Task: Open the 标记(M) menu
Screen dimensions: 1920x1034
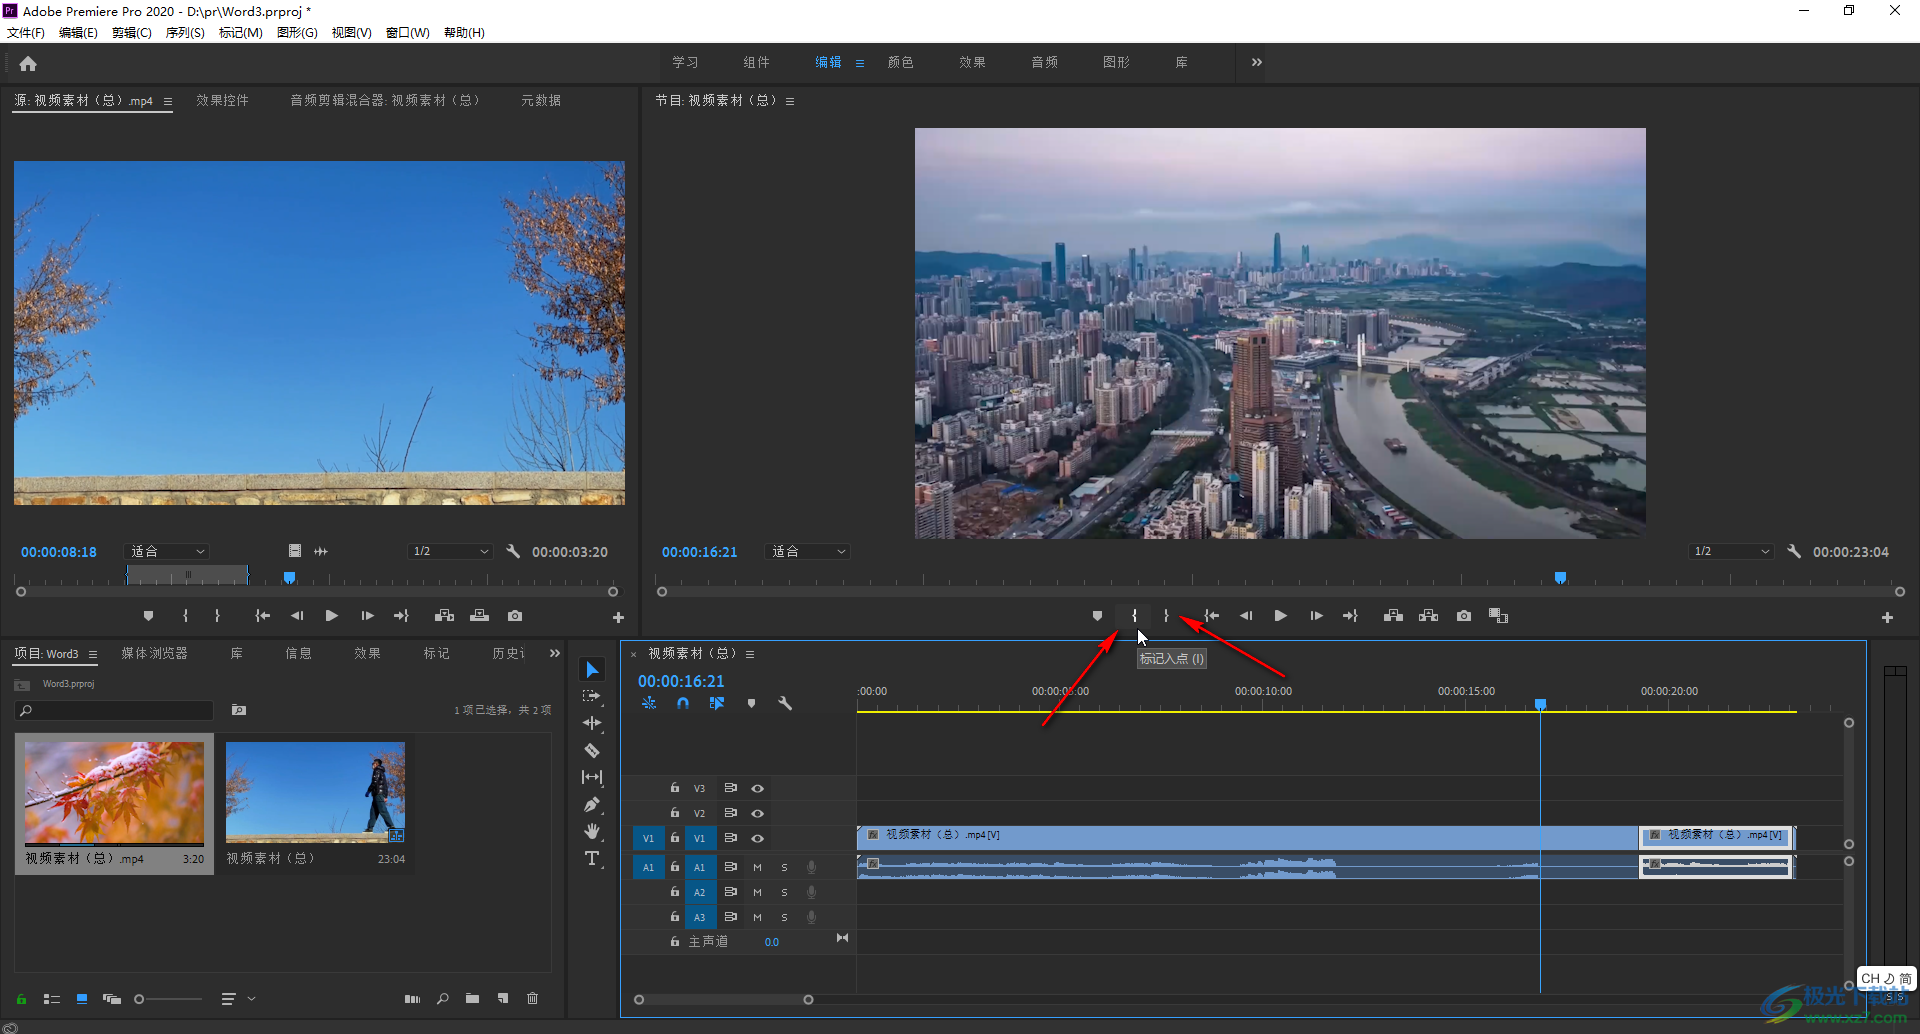Action: pos(241,32)
